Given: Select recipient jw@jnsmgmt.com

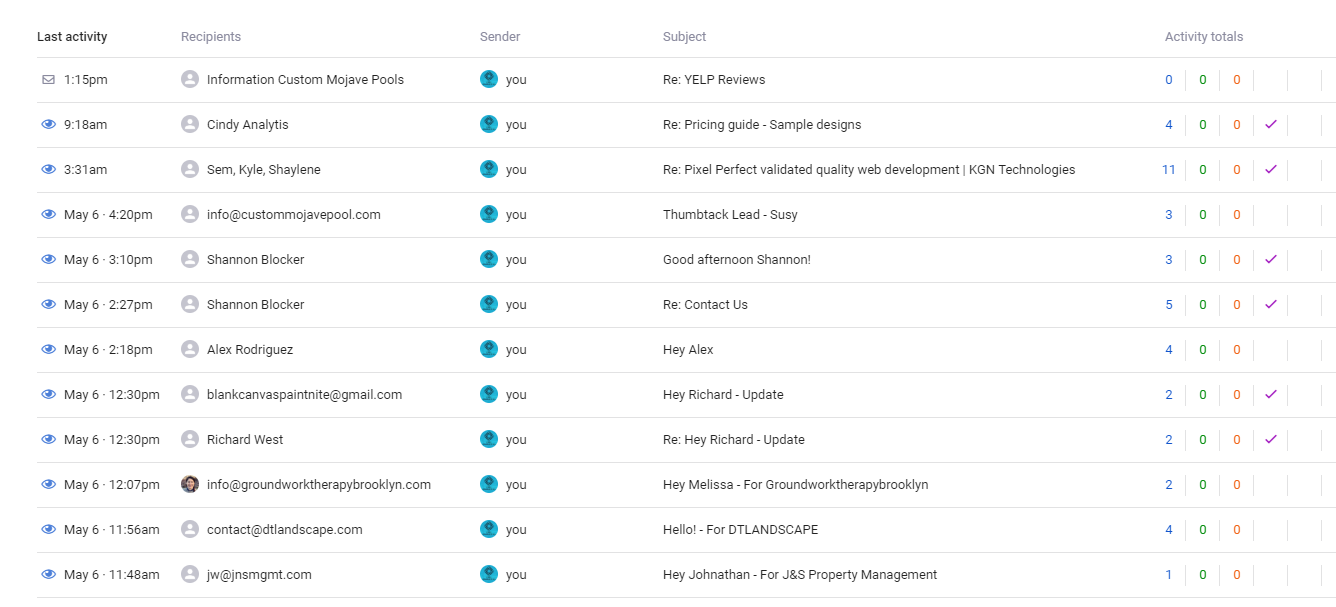Looking at the screenshot, I should pyautogui.click(x=259, y=575).
